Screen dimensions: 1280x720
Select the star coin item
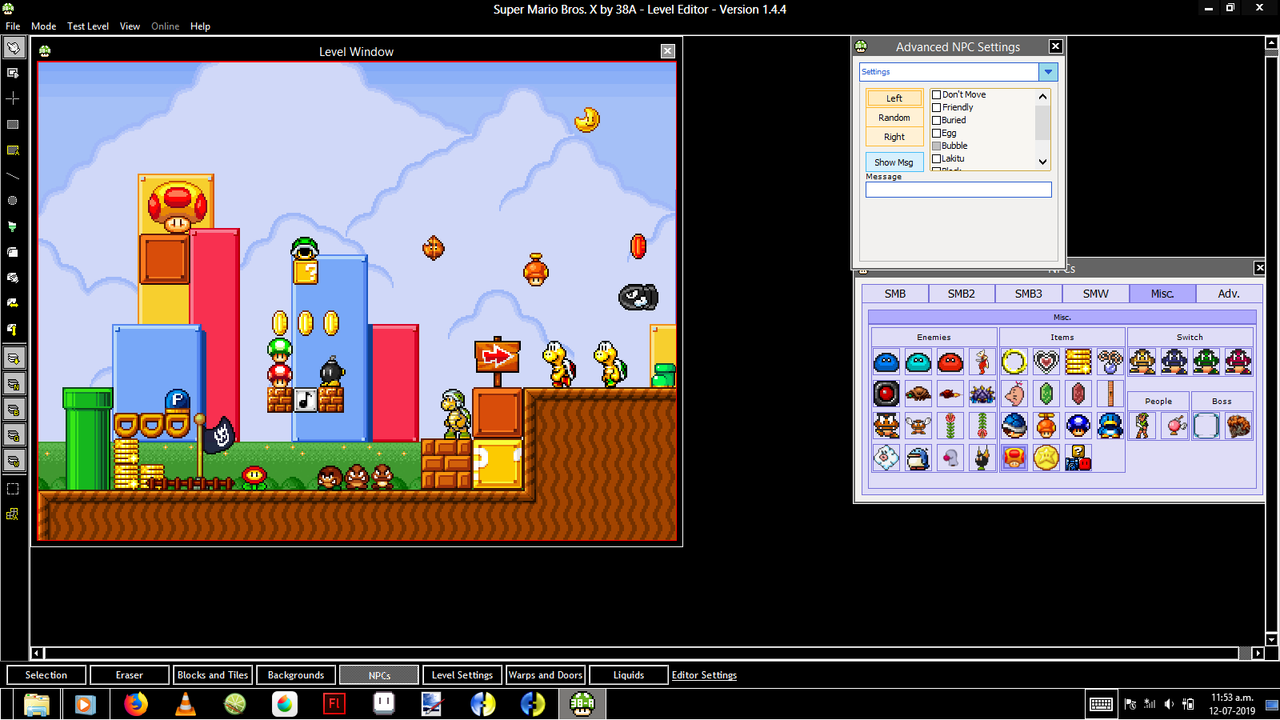coord(1046,458)
